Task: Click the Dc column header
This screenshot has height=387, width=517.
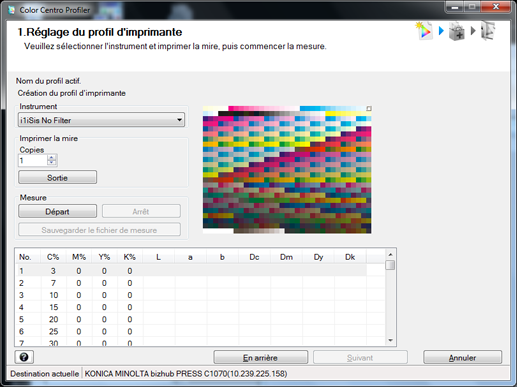Action: (254, 257)
